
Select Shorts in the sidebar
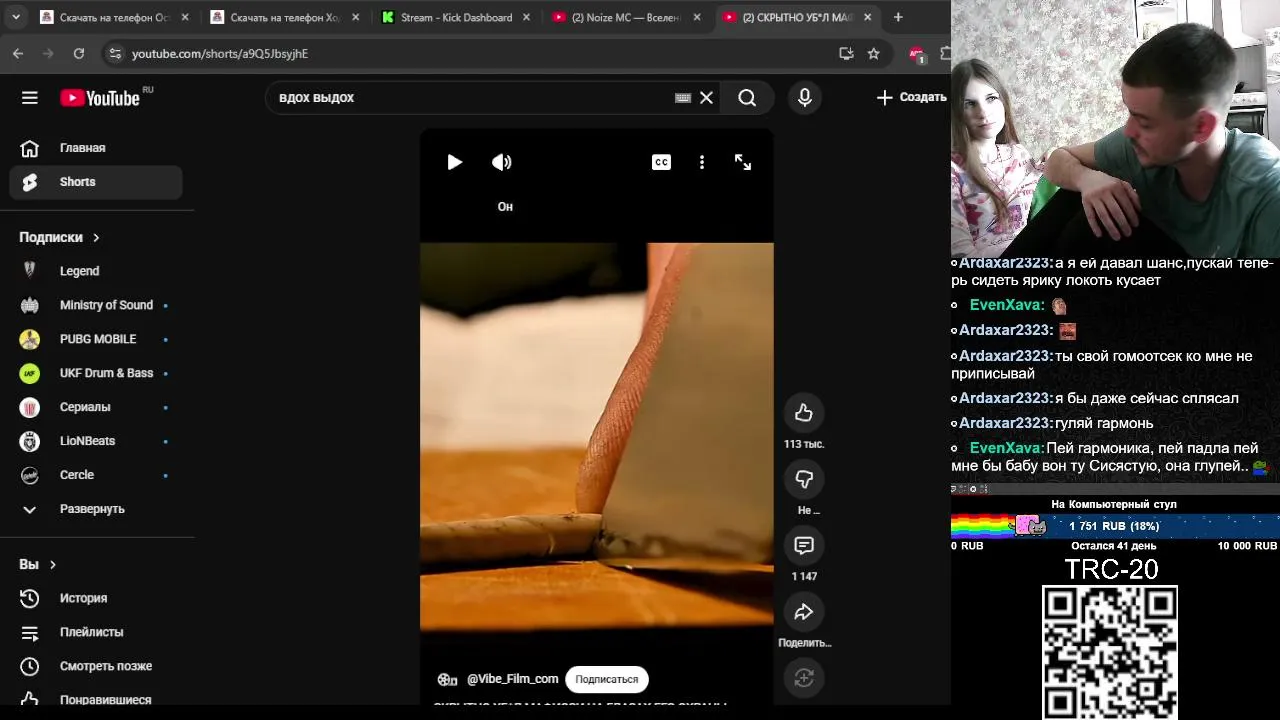(96, 182)
